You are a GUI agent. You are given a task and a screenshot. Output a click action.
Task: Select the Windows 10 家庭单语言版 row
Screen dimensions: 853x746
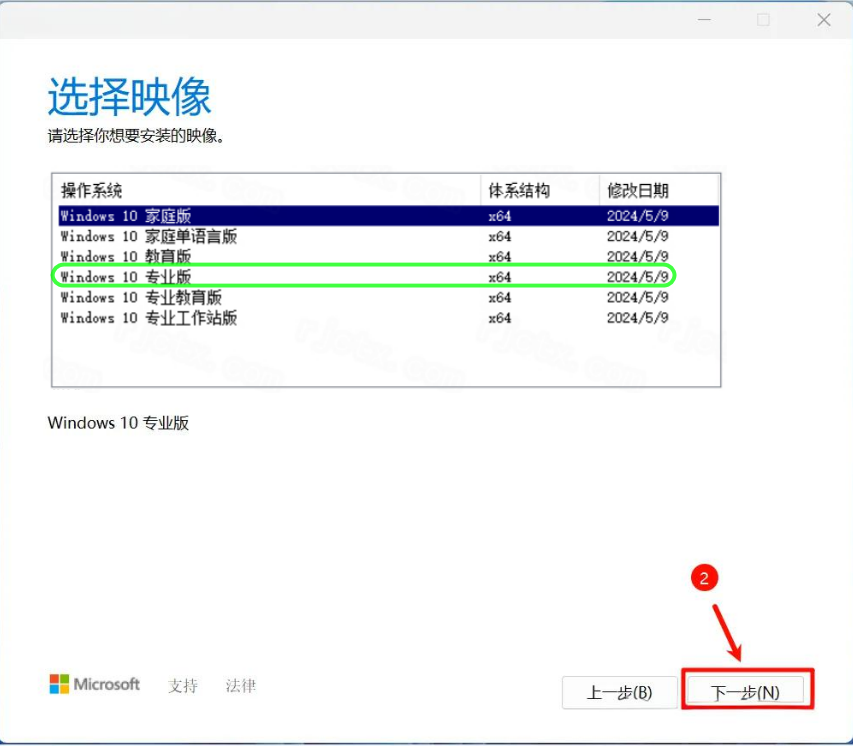point(388,236)
